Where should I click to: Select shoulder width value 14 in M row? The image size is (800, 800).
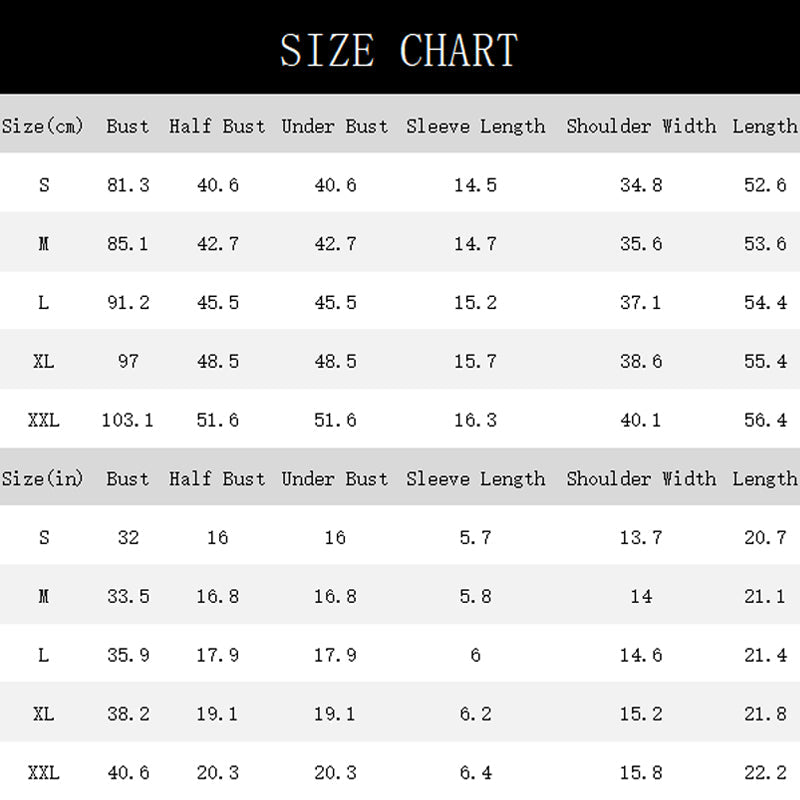641,596
